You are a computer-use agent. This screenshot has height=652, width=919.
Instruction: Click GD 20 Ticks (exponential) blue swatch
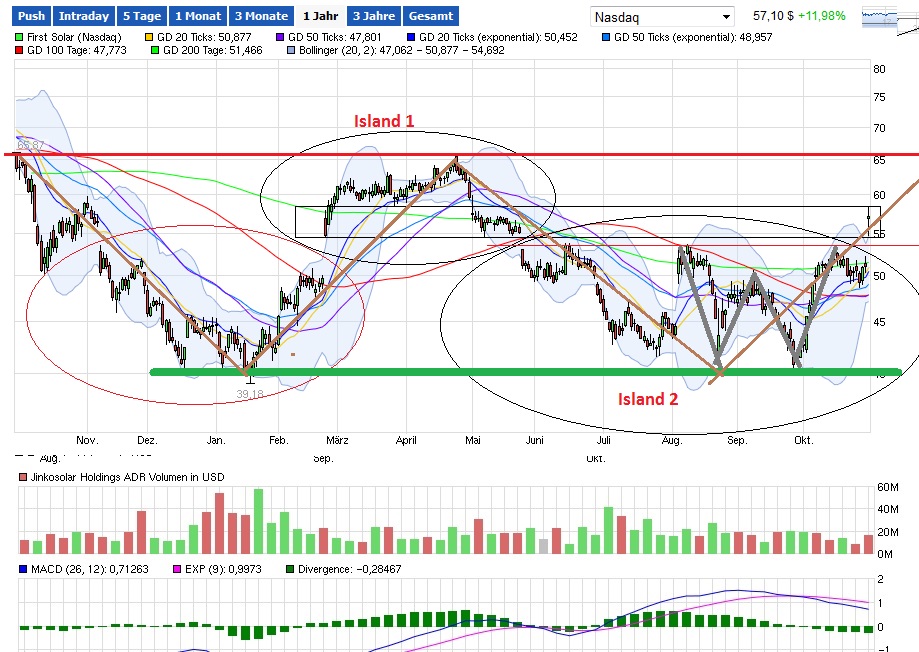[x=411, y=38]
